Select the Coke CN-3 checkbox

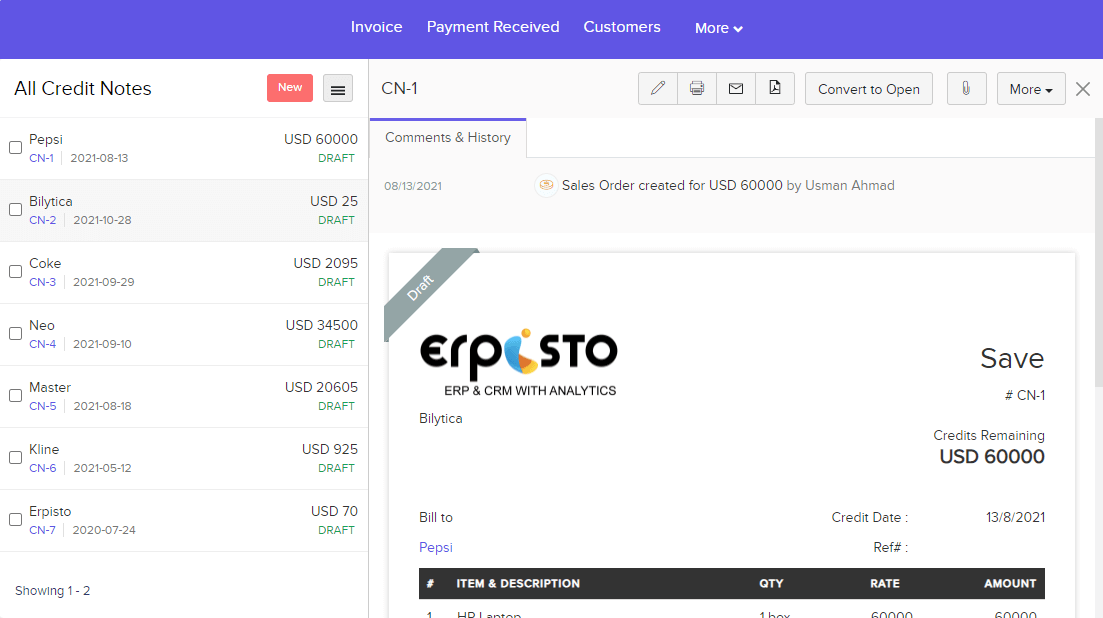(15, 271)
